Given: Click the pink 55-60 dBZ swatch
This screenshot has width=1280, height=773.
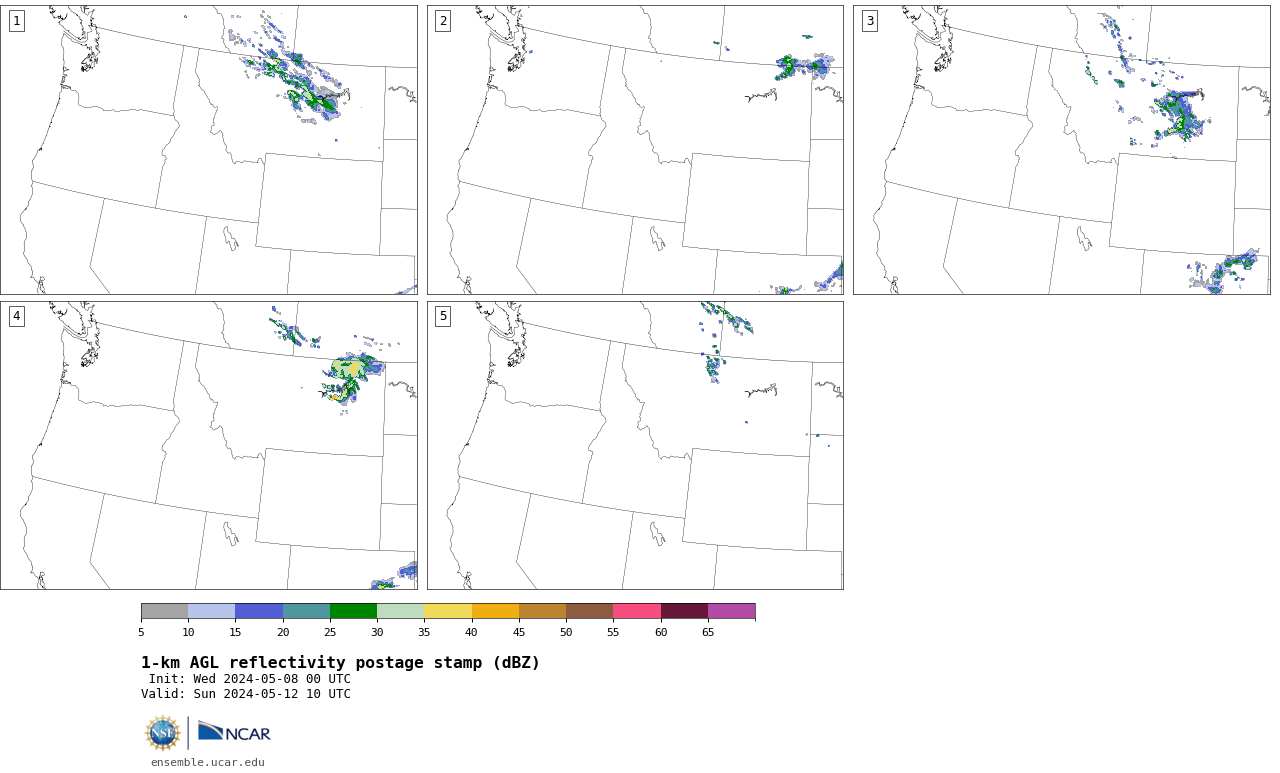Looking at the screenshot, I should coord(637,611).
